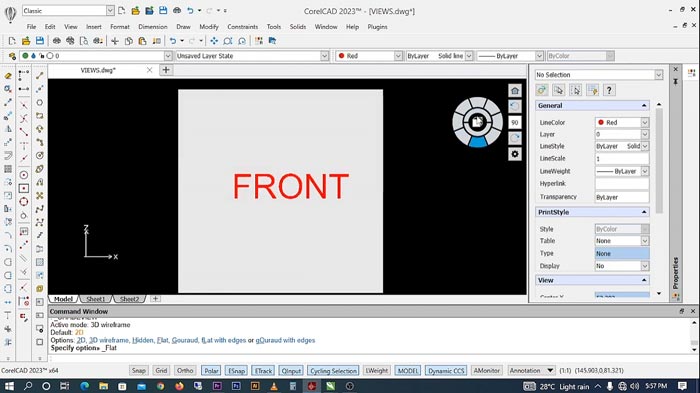Toggle Dynamic CCS
This screenshot has width=700, height=393.
(446, 370)
